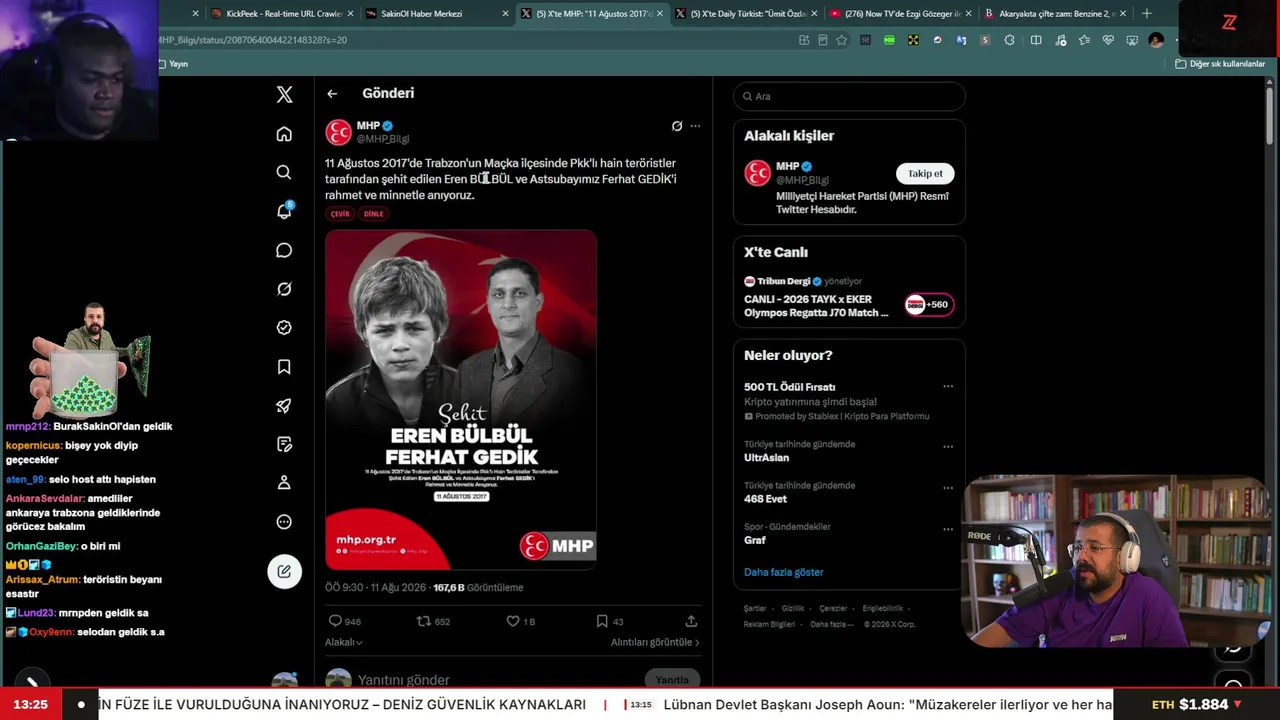Click Grok icon on the MHP post
Screen dimensions: 1280x720
(677, 126)
